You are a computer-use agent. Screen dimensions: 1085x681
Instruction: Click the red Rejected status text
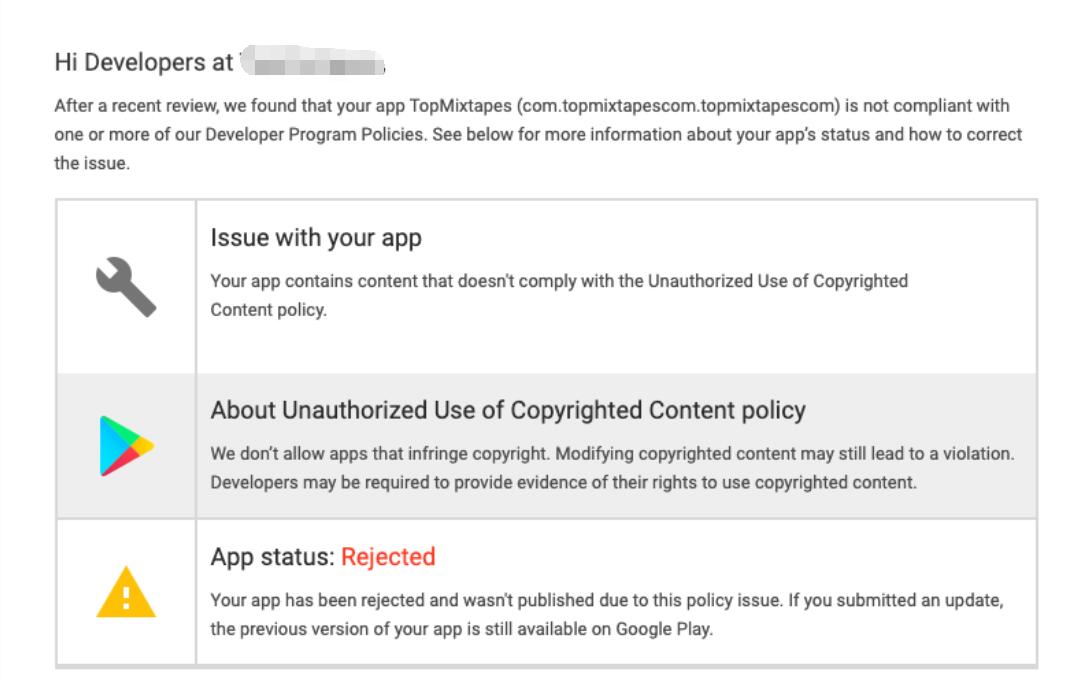(x=388, y=556)
